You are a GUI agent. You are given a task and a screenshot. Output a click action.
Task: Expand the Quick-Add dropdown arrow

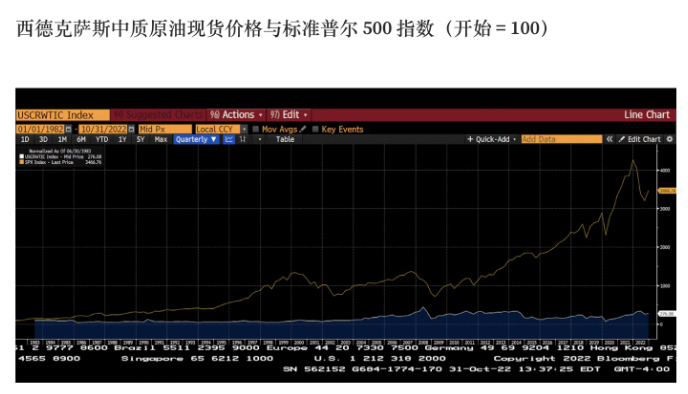pos(514,139)
